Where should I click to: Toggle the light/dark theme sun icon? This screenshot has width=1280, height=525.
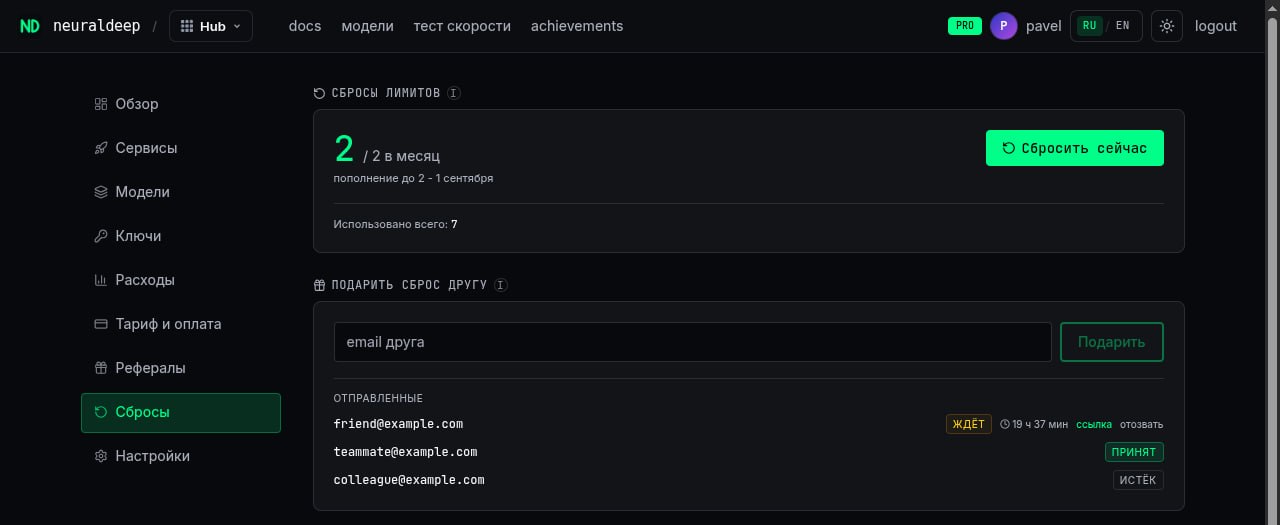coord(1167,26)
